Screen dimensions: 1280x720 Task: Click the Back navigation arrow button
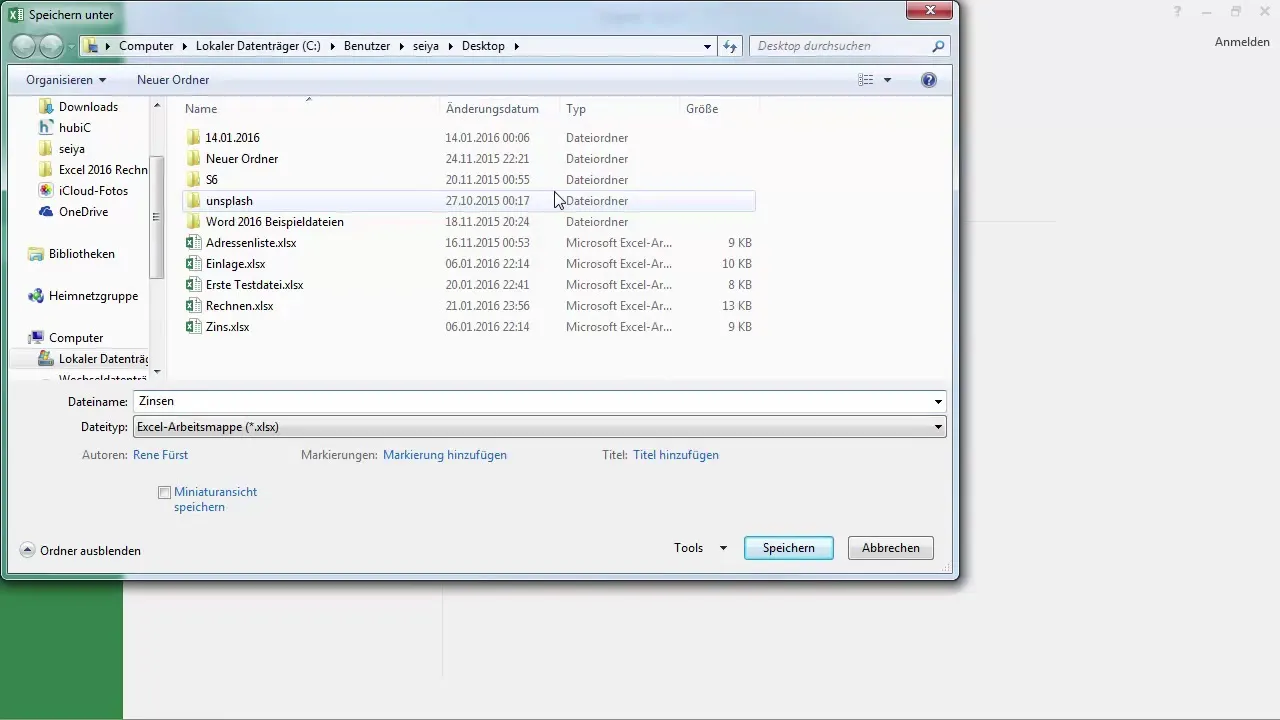[x=24, y=46]
